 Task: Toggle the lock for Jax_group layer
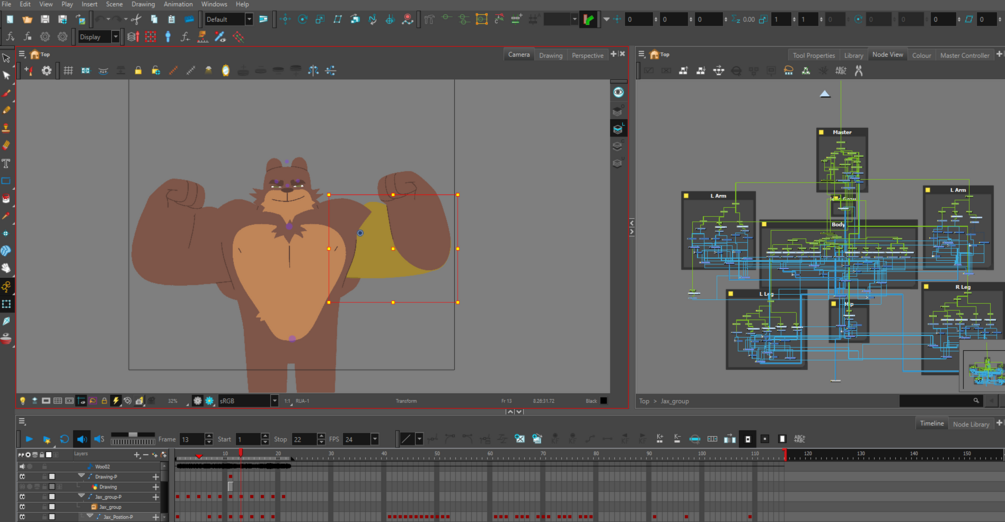coord(44,507)
